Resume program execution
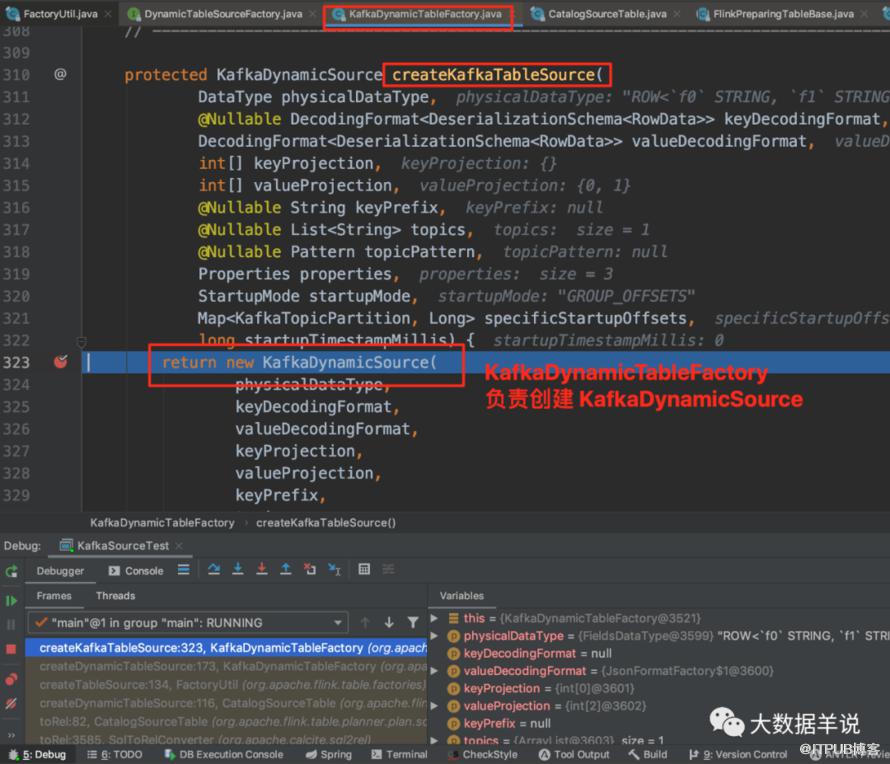This screenshot has width=890, height=764. 11,601
